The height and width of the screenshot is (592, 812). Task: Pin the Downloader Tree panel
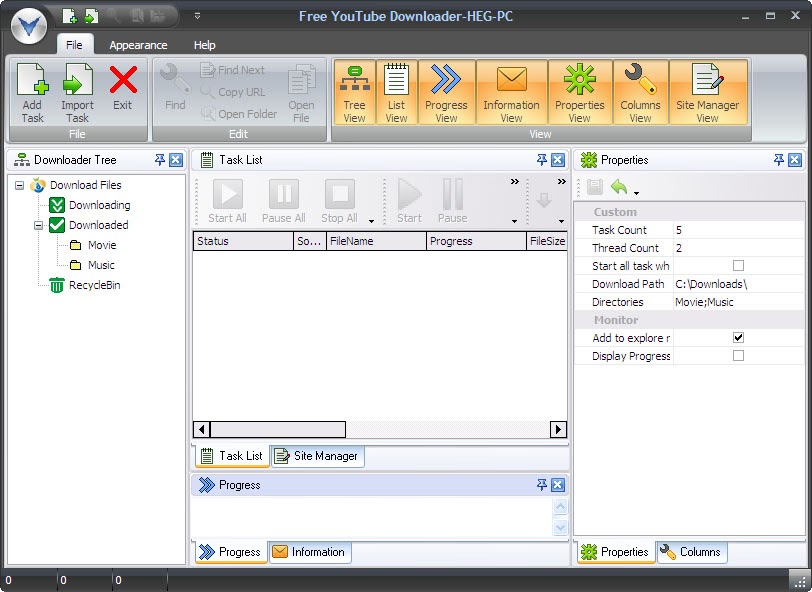[160, 160]
